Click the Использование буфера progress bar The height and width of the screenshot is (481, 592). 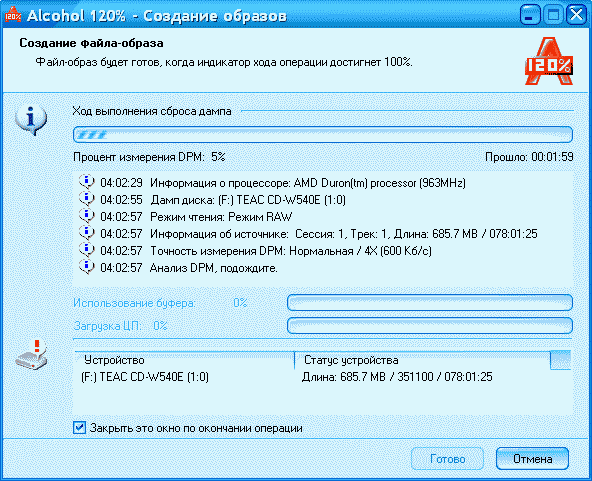(430, 302)
